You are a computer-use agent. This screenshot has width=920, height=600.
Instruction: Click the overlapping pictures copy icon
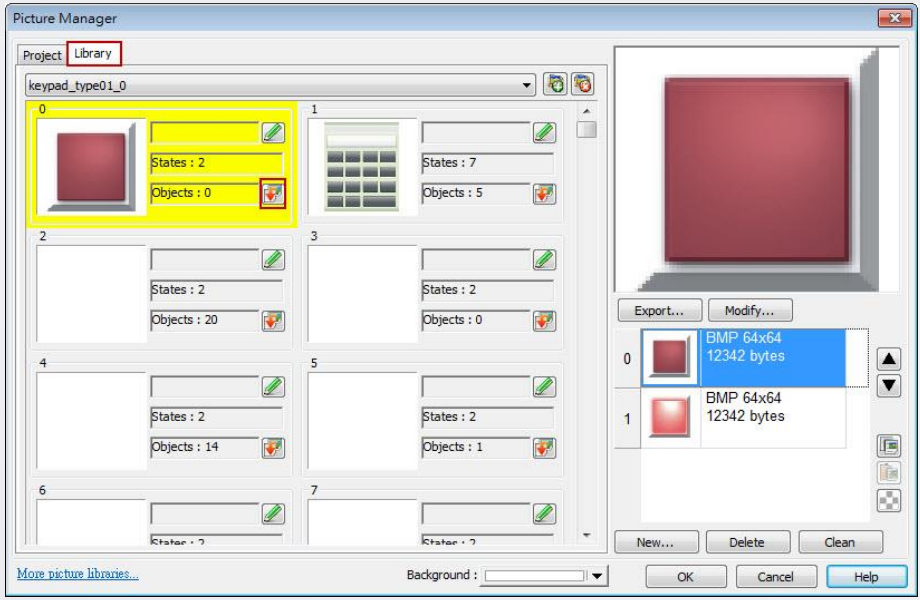(x=889, y=446)
